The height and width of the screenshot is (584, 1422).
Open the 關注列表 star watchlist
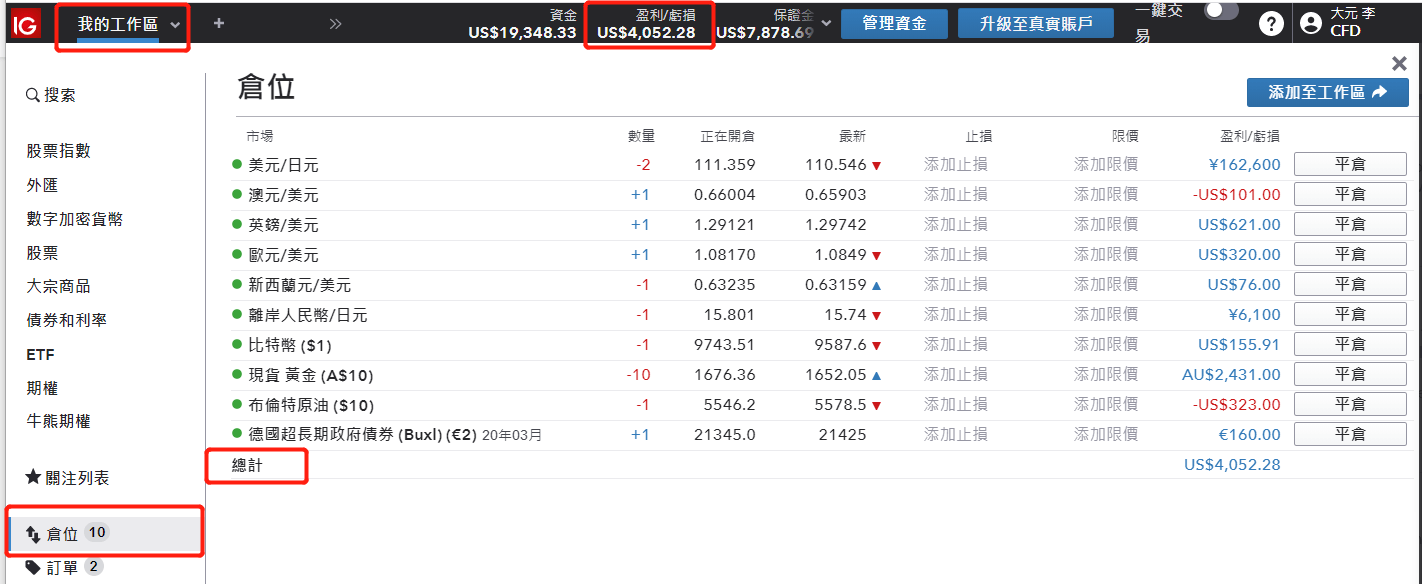[67, 478]
